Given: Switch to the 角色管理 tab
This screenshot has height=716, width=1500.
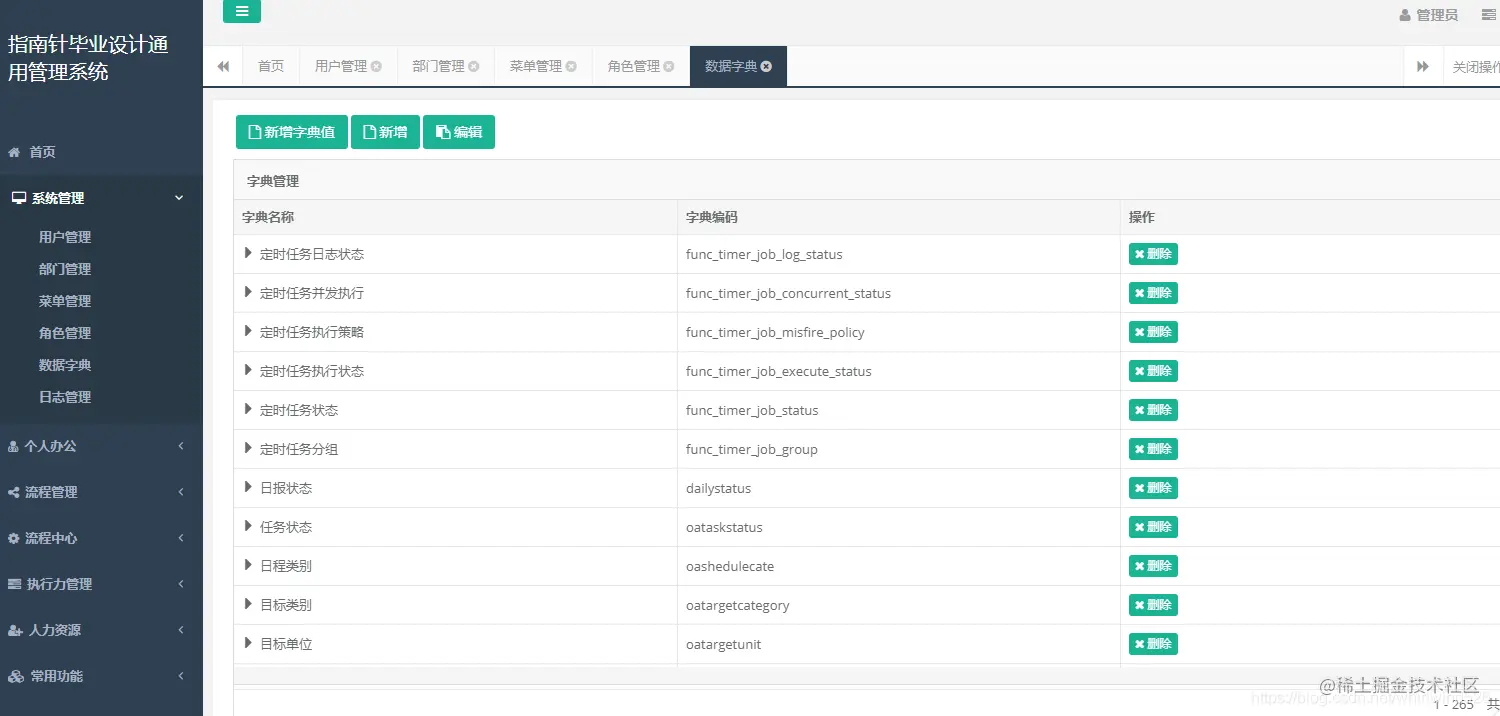Looking at the screenshot, I should [634, 66].
